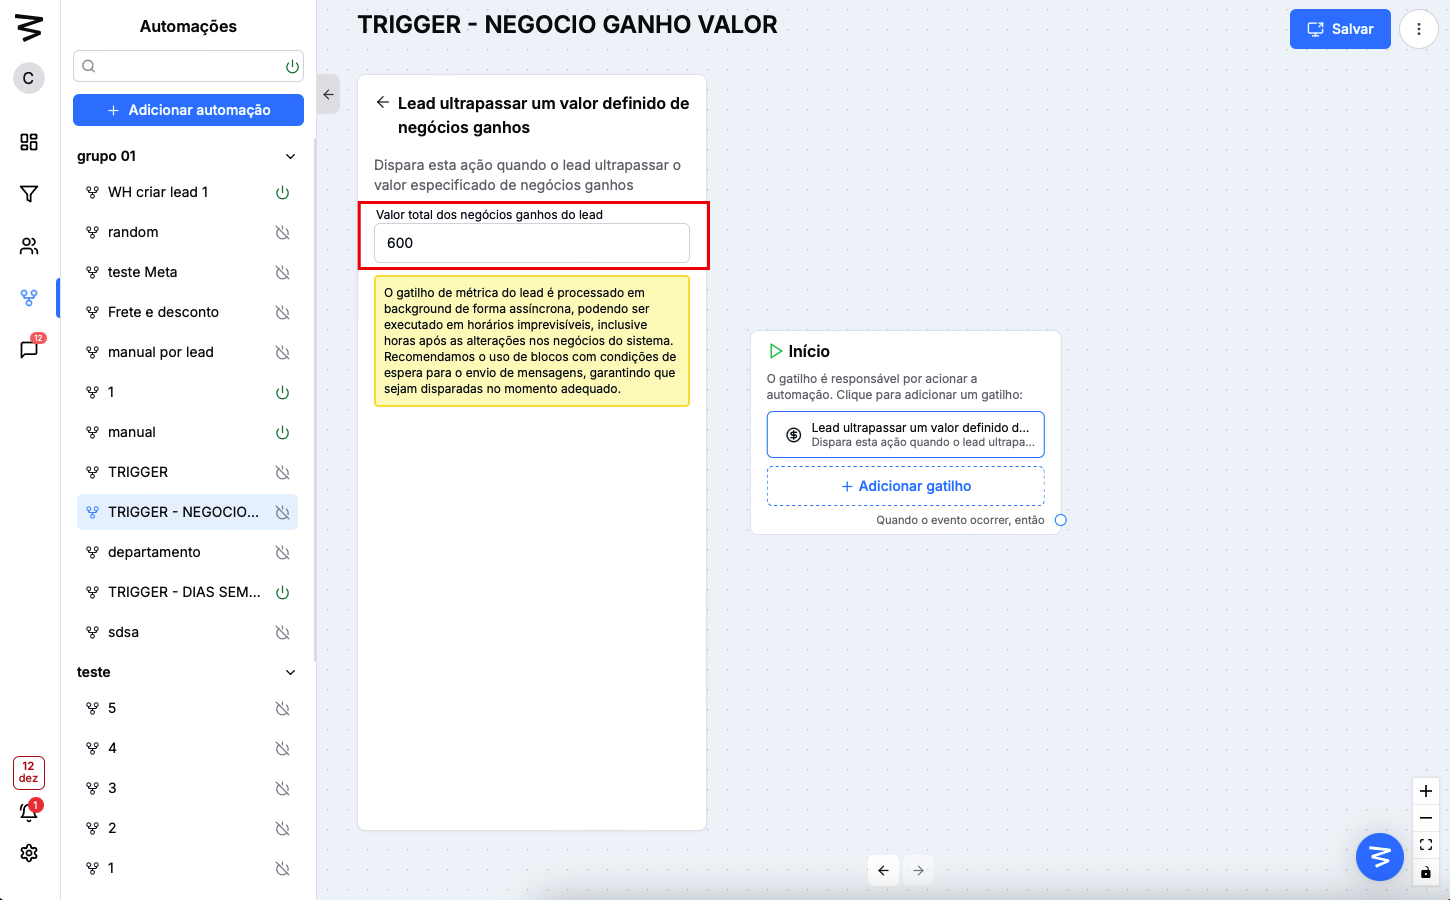Click the '600' value input field

coord(531,243)
